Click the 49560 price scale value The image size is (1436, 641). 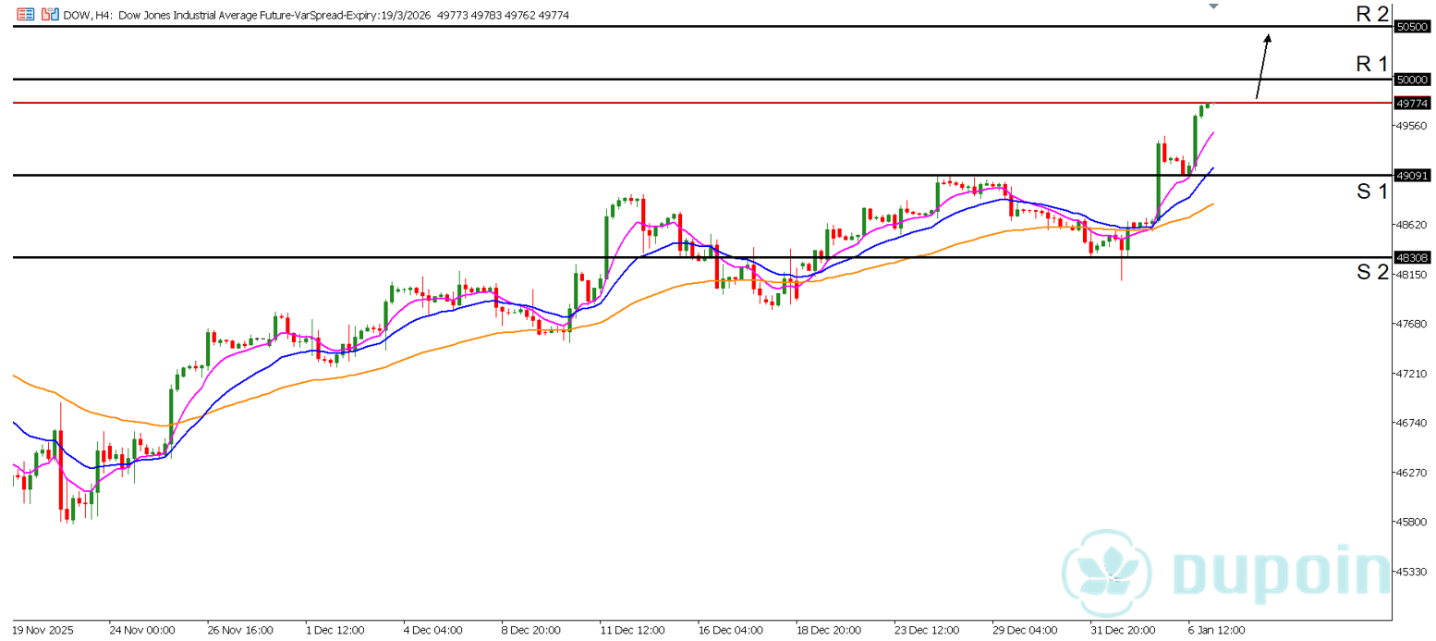[1411, 126]
